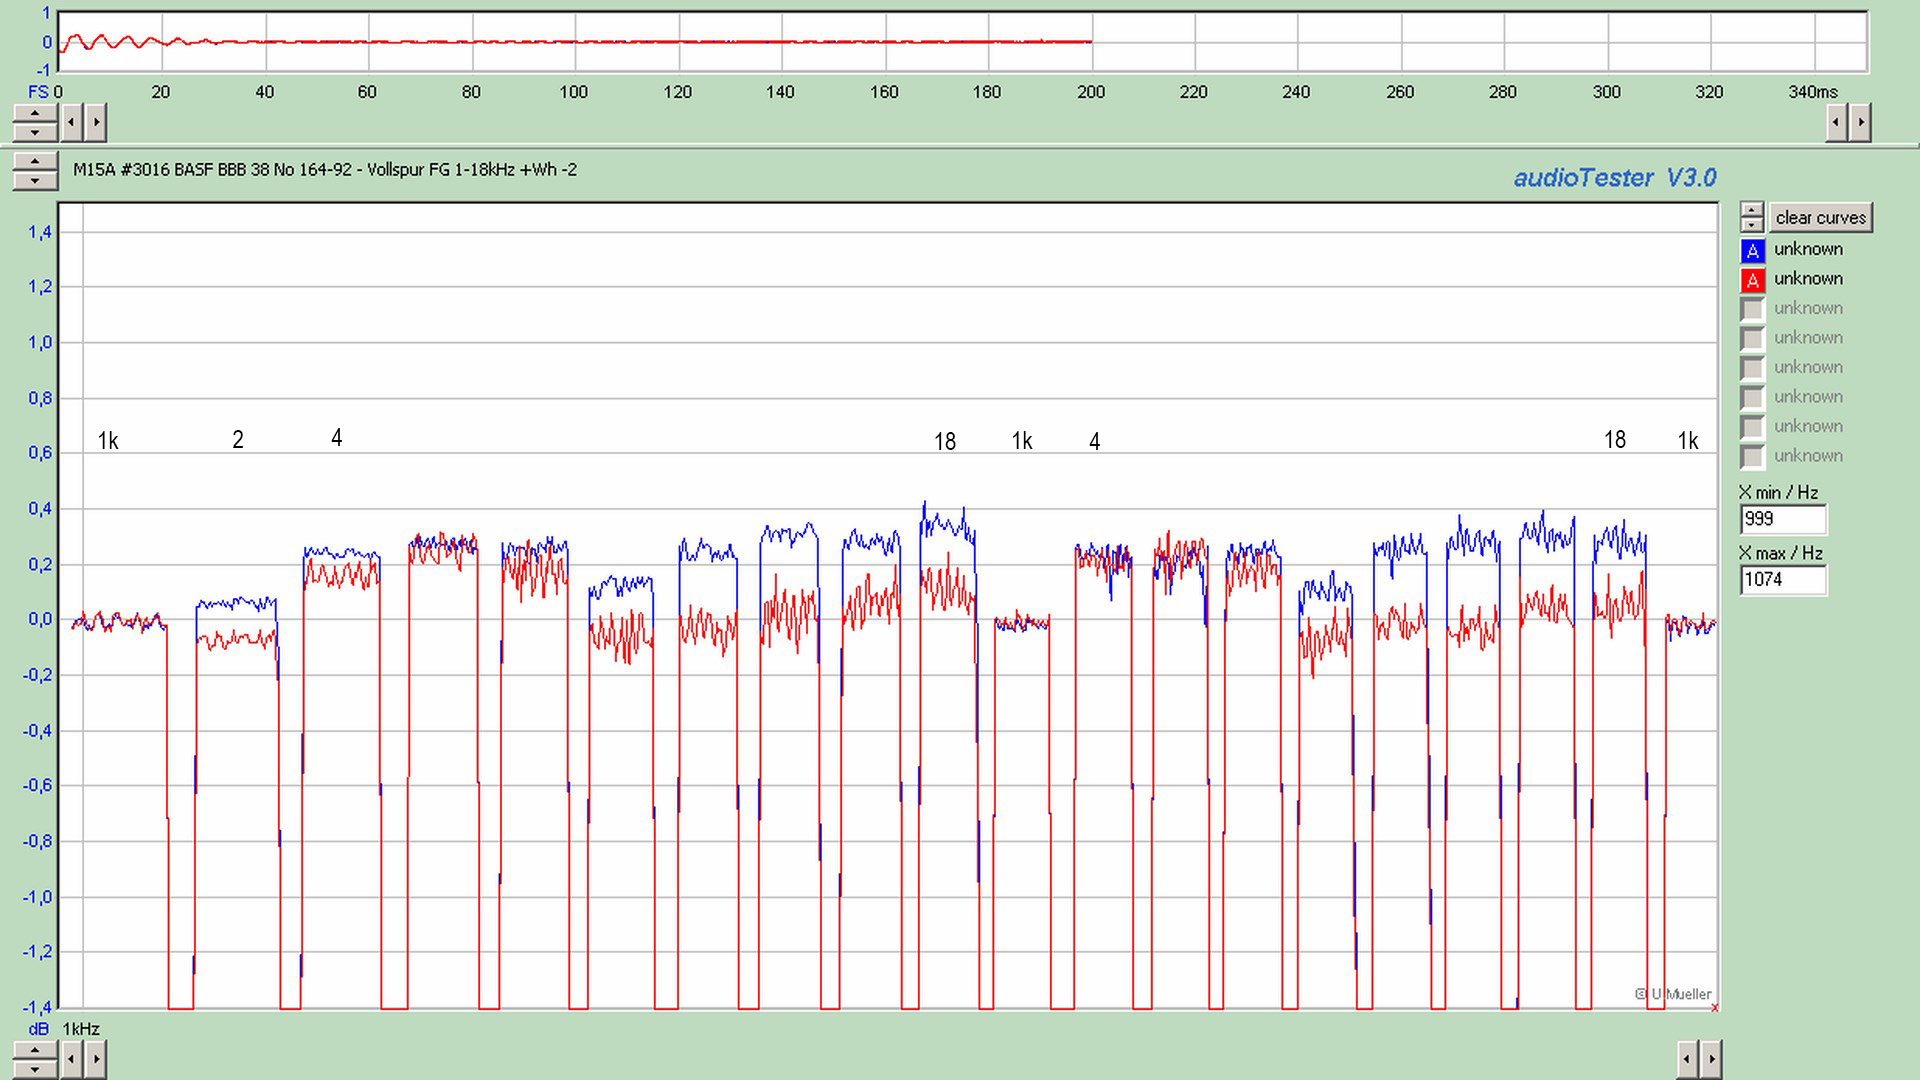1920x1080 pixels.
Task: Click the X max / Hz field
Action: point(1783,579)
